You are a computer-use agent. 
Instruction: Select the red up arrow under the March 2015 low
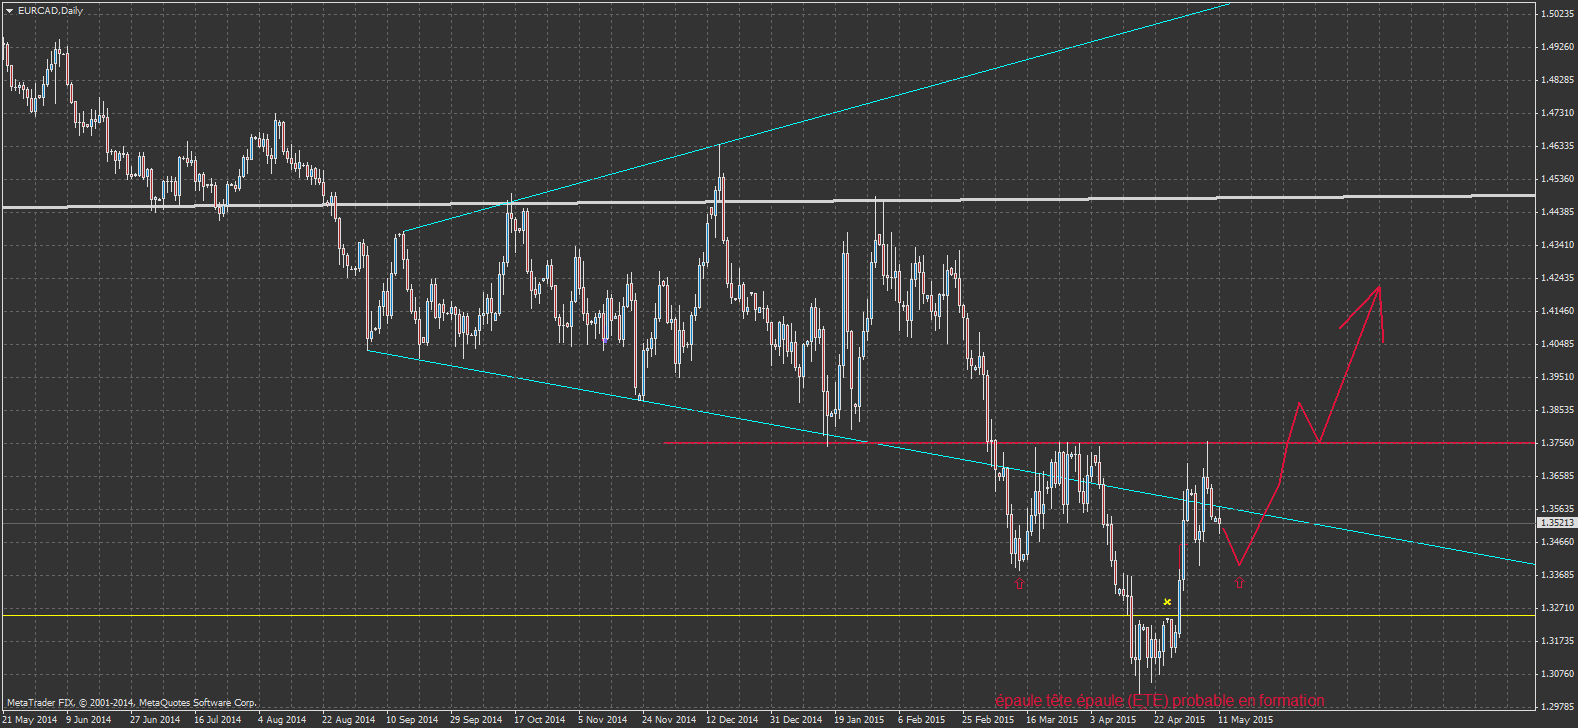[1020, 583]
